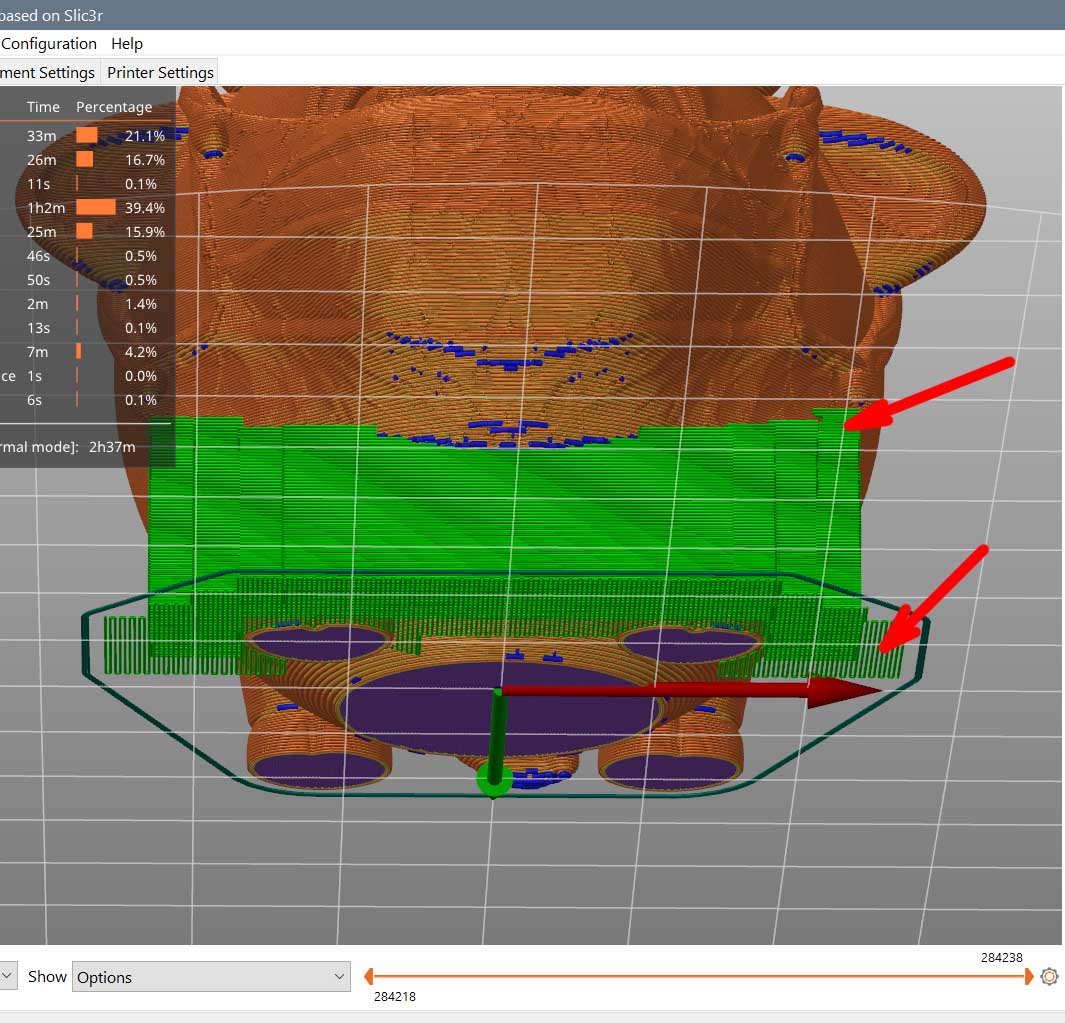Open the Configuration menu

[x=49, y=44]
